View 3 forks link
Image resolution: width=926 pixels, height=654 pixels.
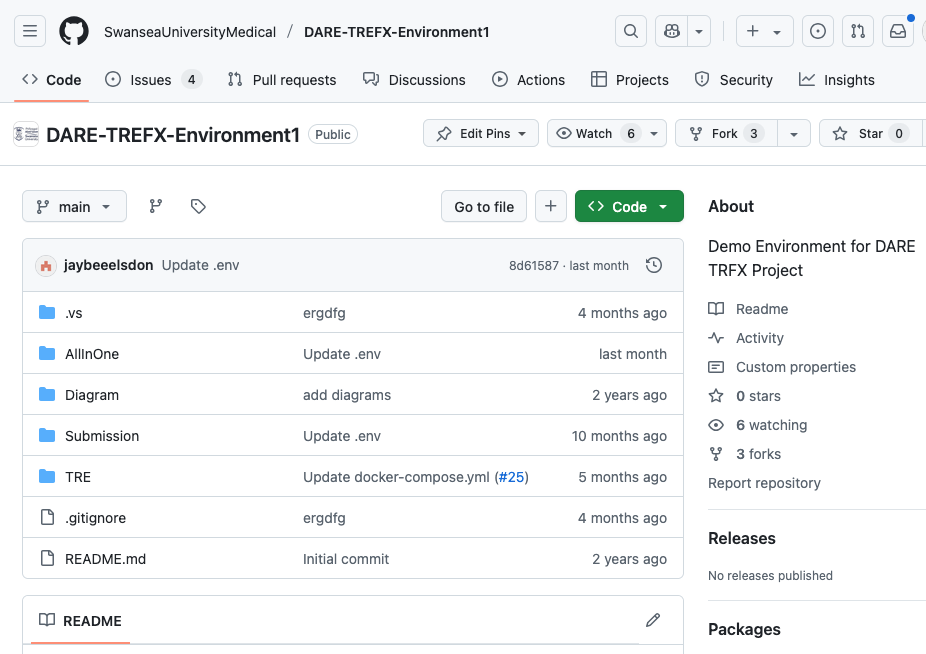tap(745, 454)
